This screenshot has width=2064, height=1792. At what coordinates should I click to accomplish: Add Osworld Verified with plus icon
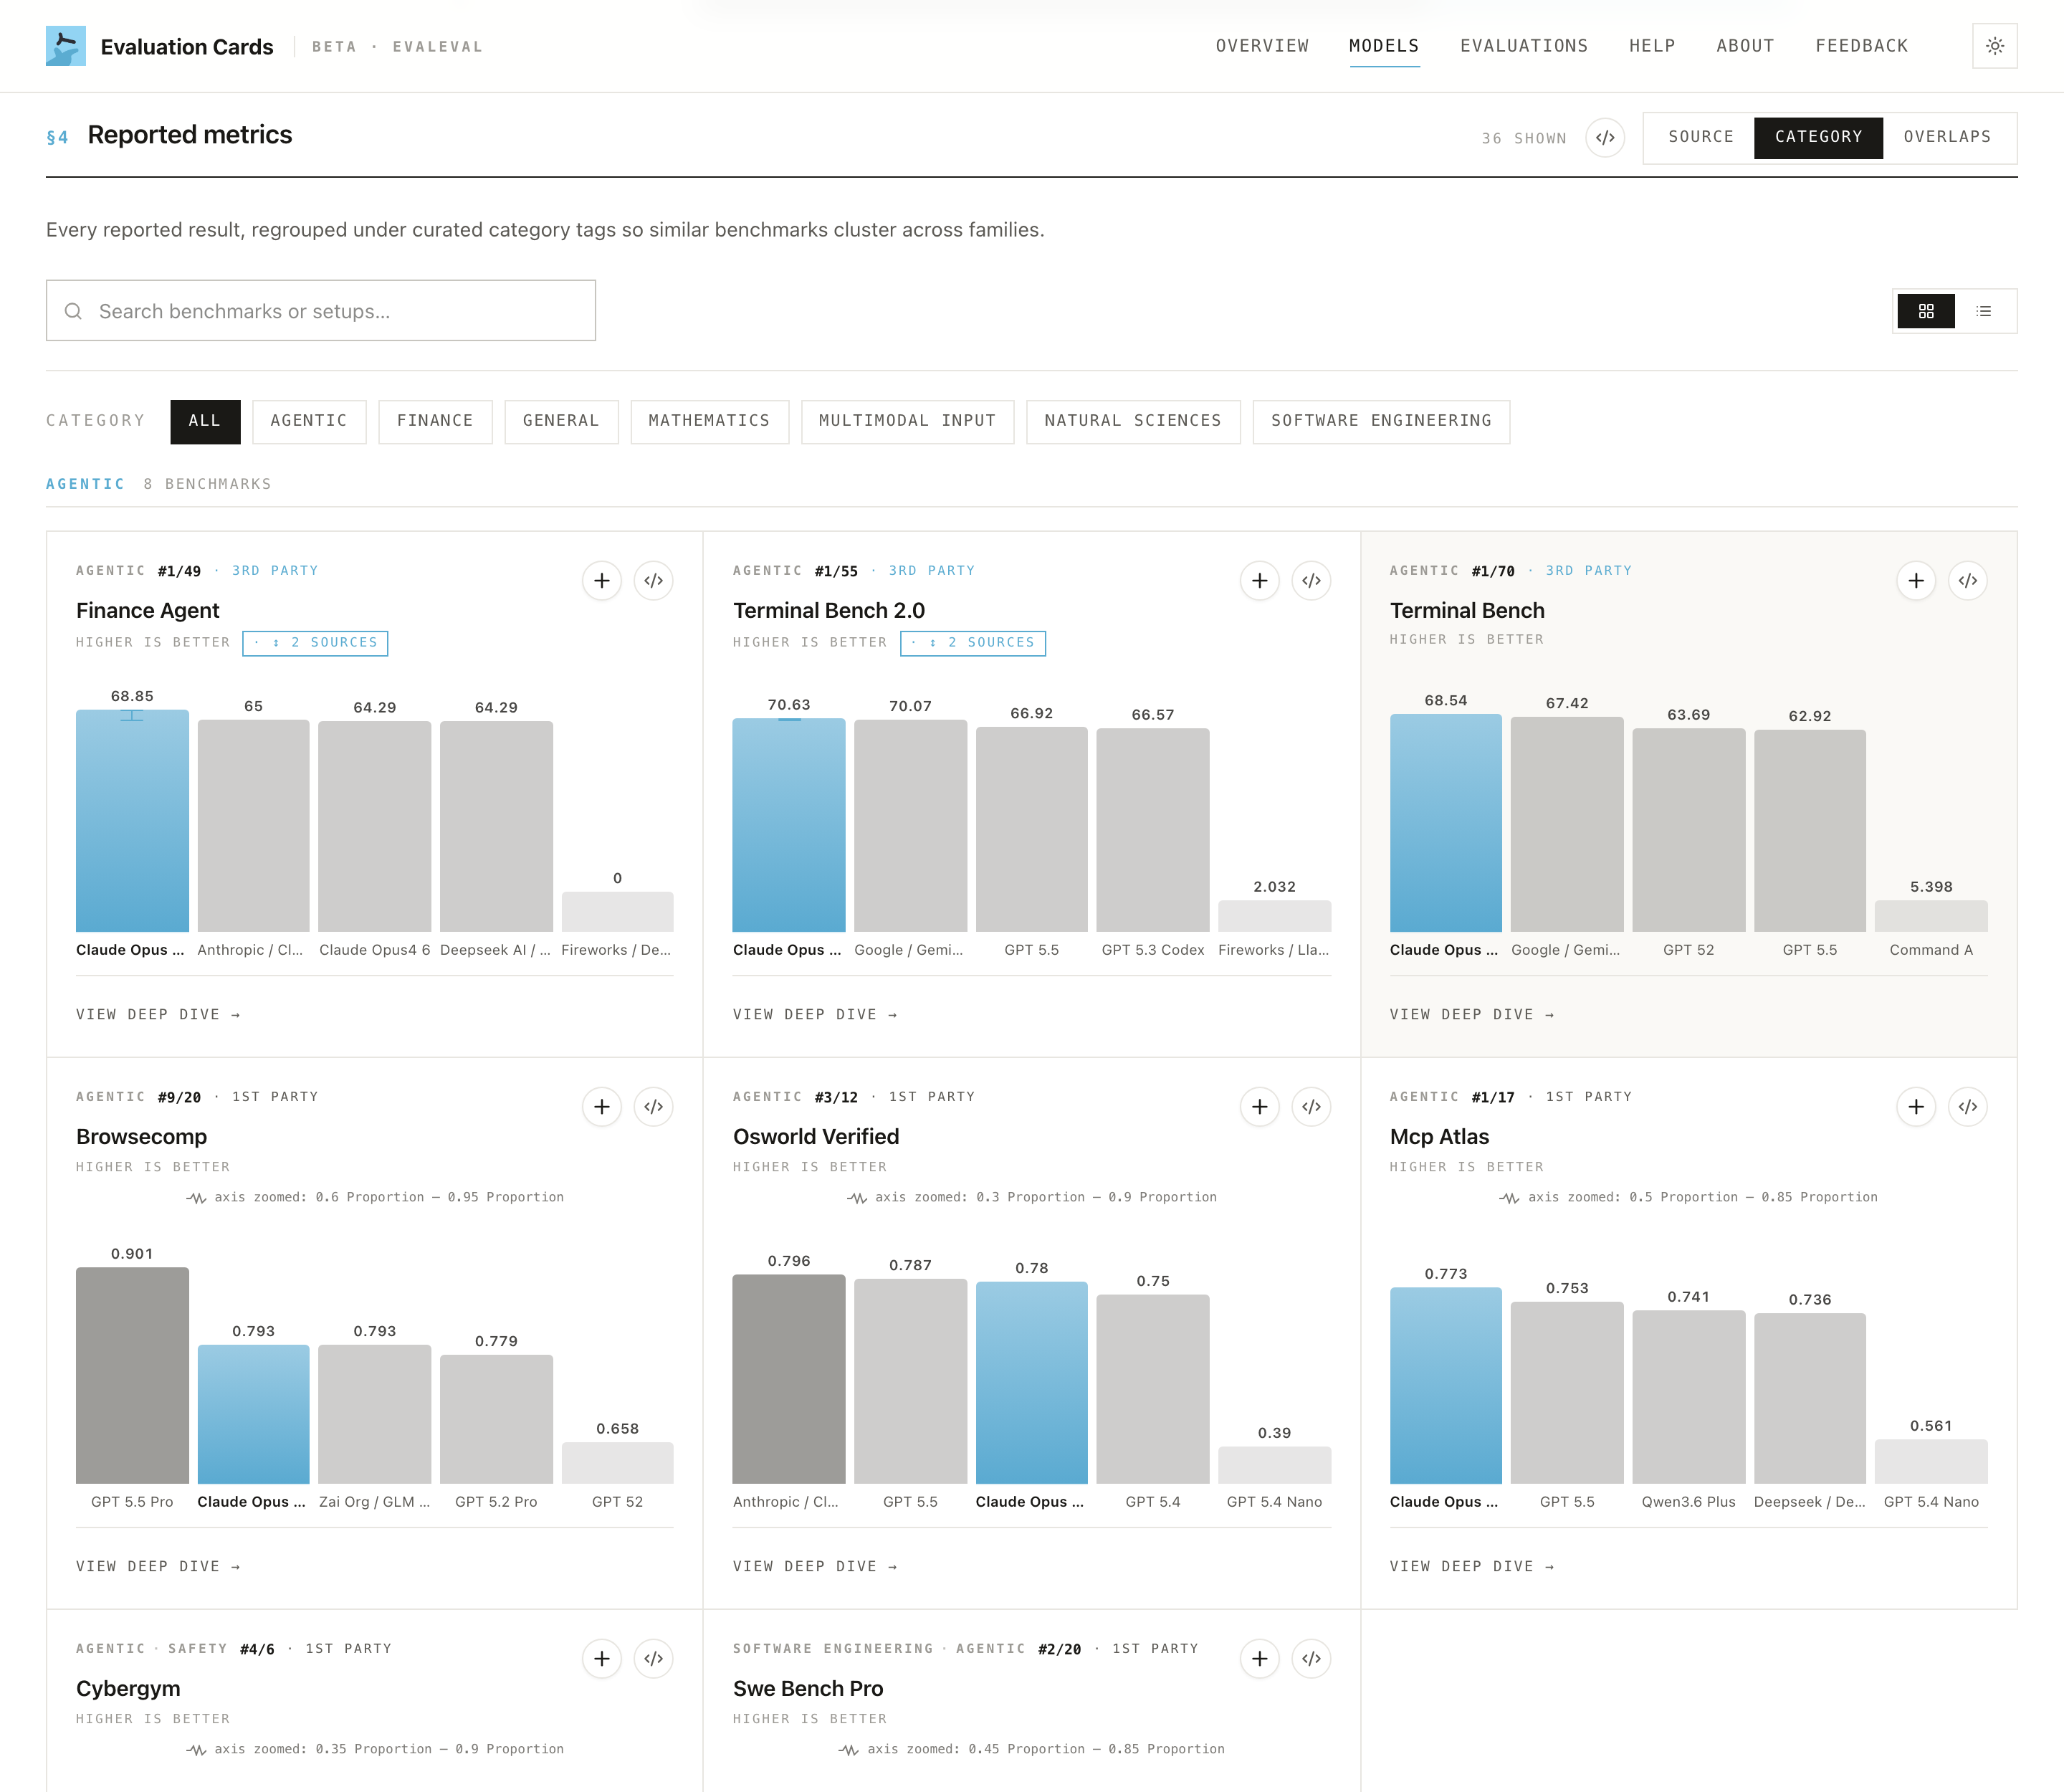click(x=1260, y=1107)
